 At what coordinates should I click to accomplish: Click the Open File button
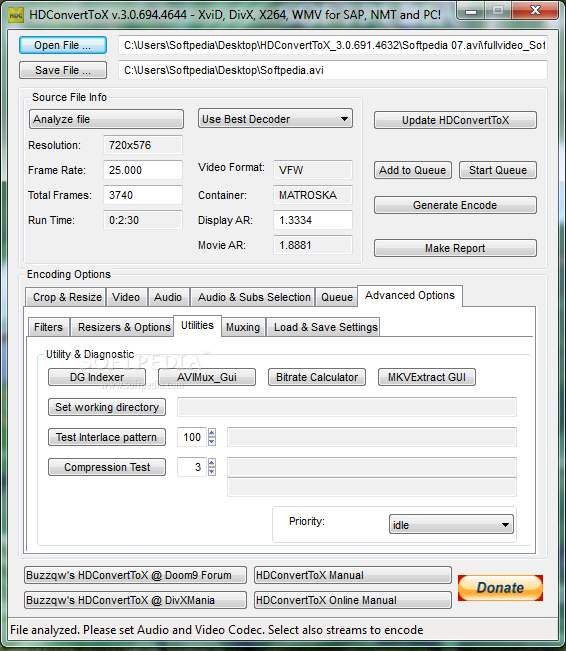63,45
